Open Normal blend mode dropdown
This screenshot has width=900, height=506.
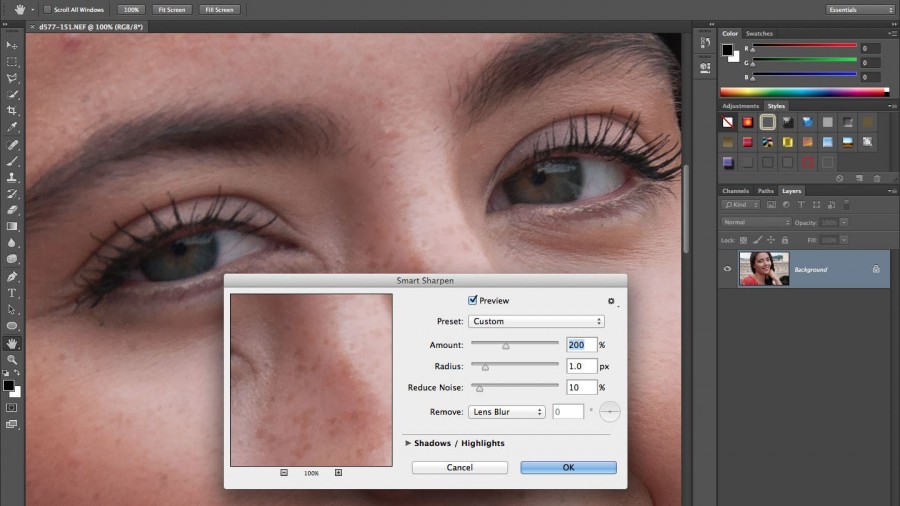tap(755, 223)
